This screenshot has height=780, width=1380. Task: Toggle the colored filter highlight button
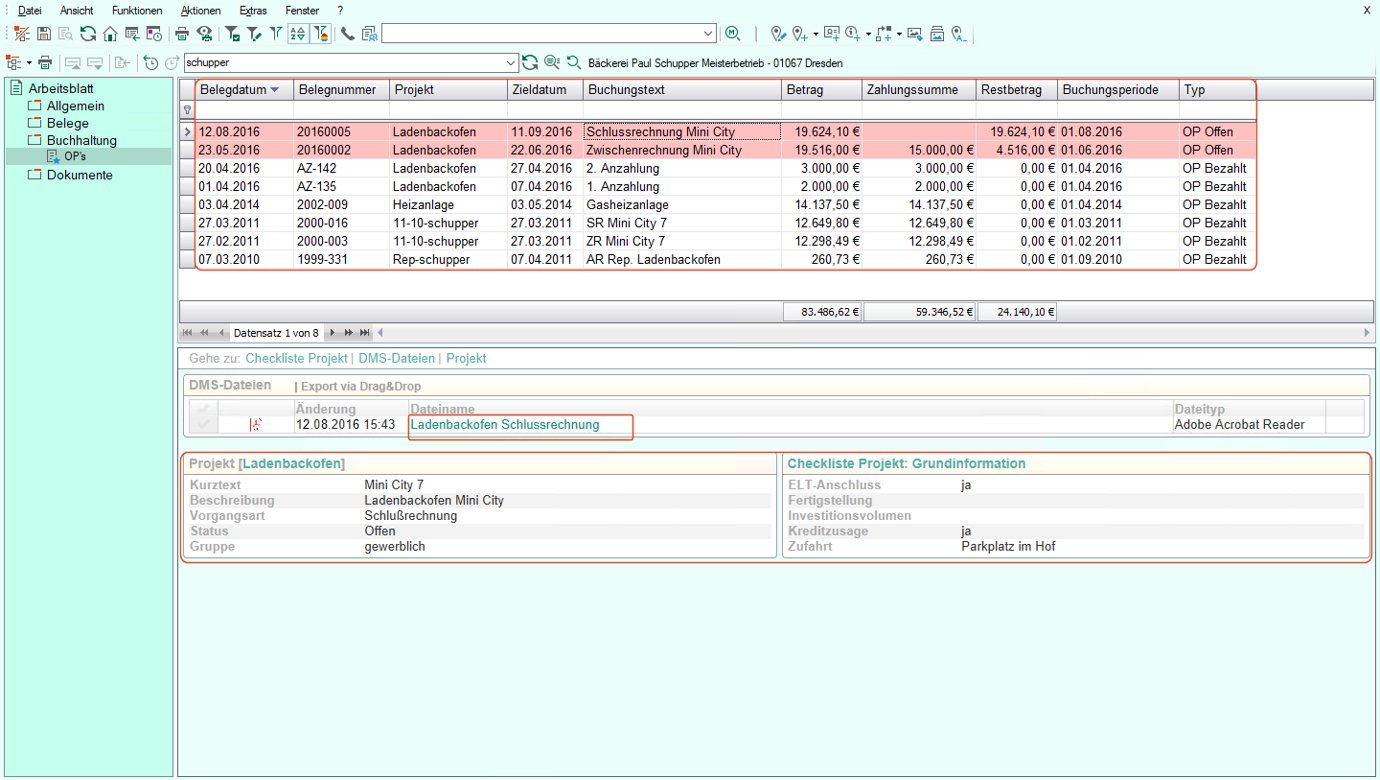321,34
